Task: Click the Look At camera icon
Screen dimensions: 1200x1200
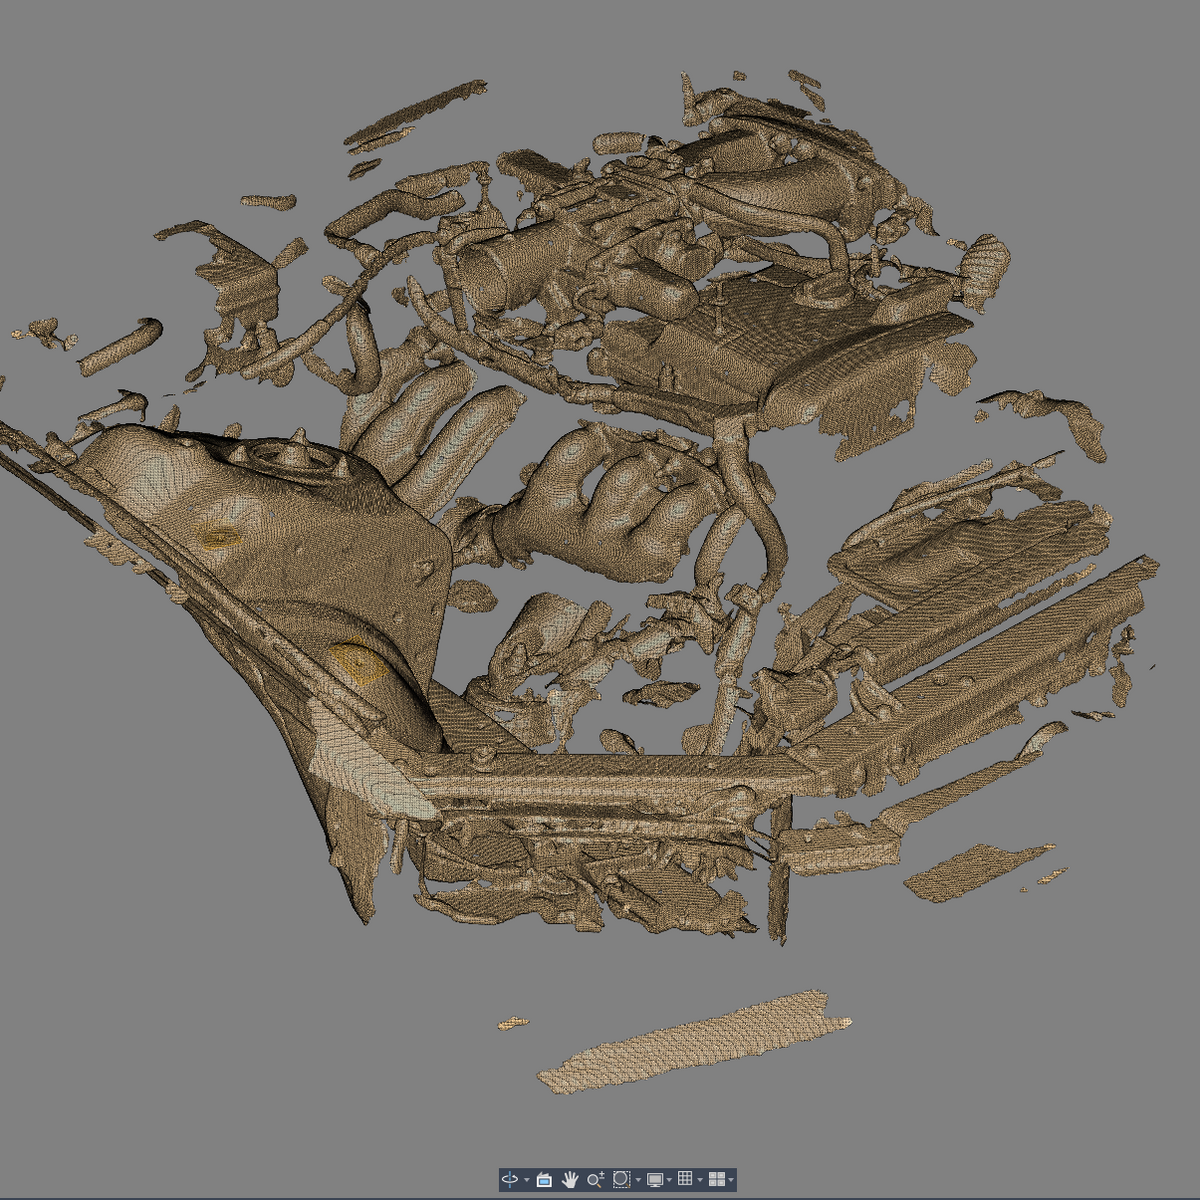Action: tap(544, 1180)
